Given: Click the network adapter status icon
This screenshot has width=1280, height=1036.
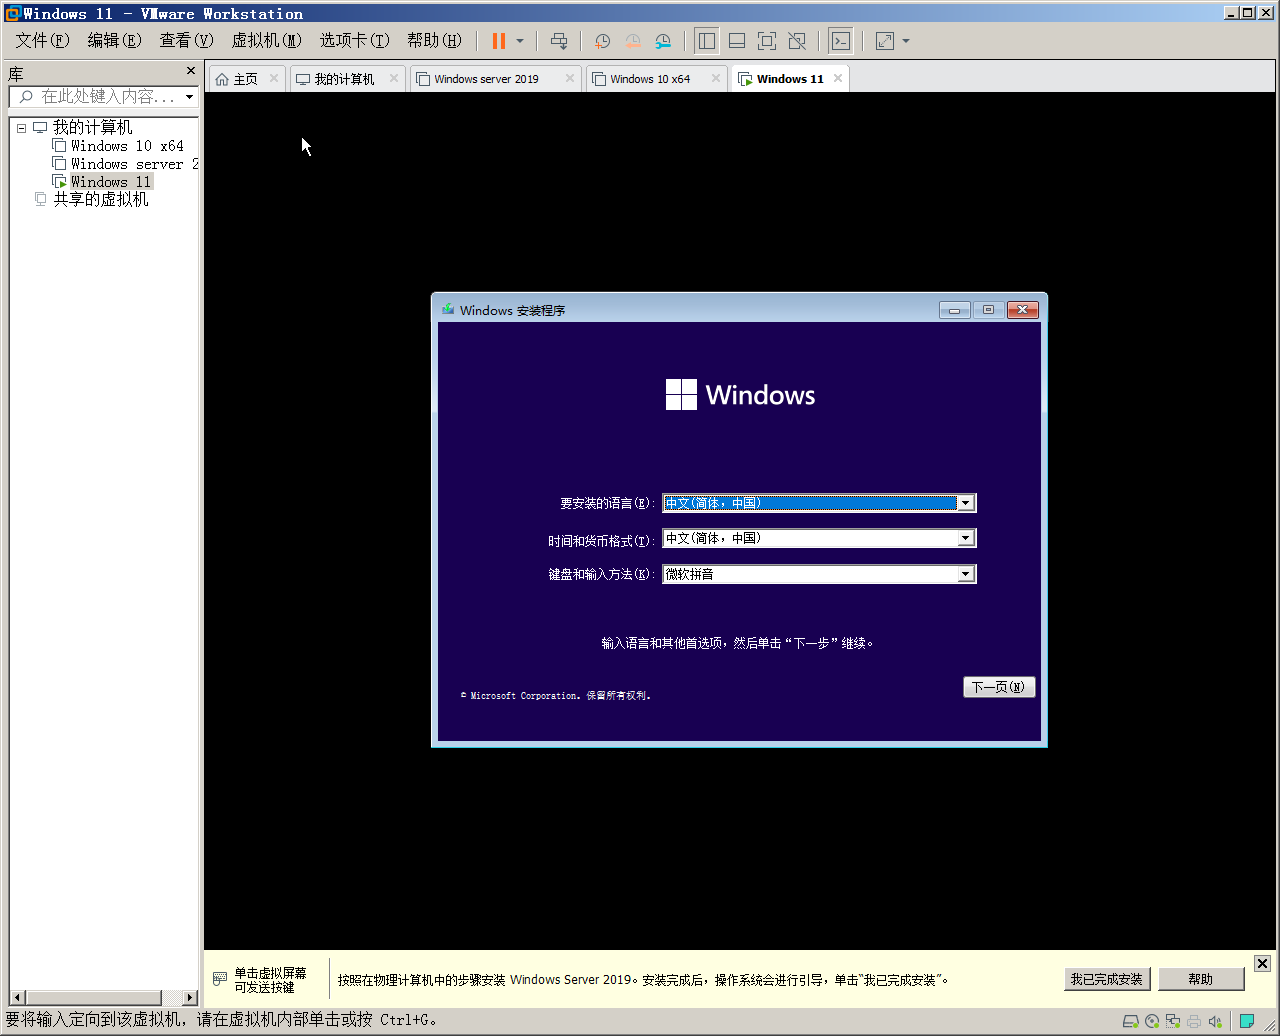Looking at the screenshot, I should (x=1173, y=1021).
